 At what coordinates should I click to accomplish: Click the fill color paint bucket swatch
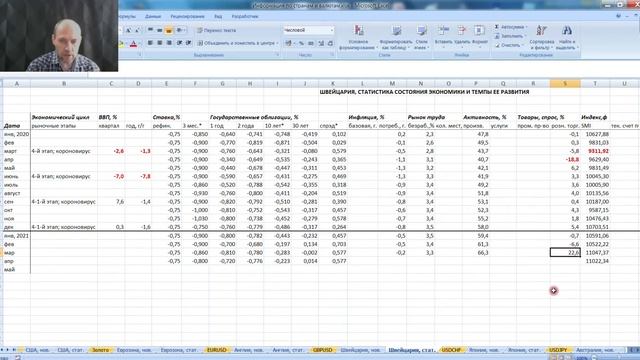(x=121, y=43)
